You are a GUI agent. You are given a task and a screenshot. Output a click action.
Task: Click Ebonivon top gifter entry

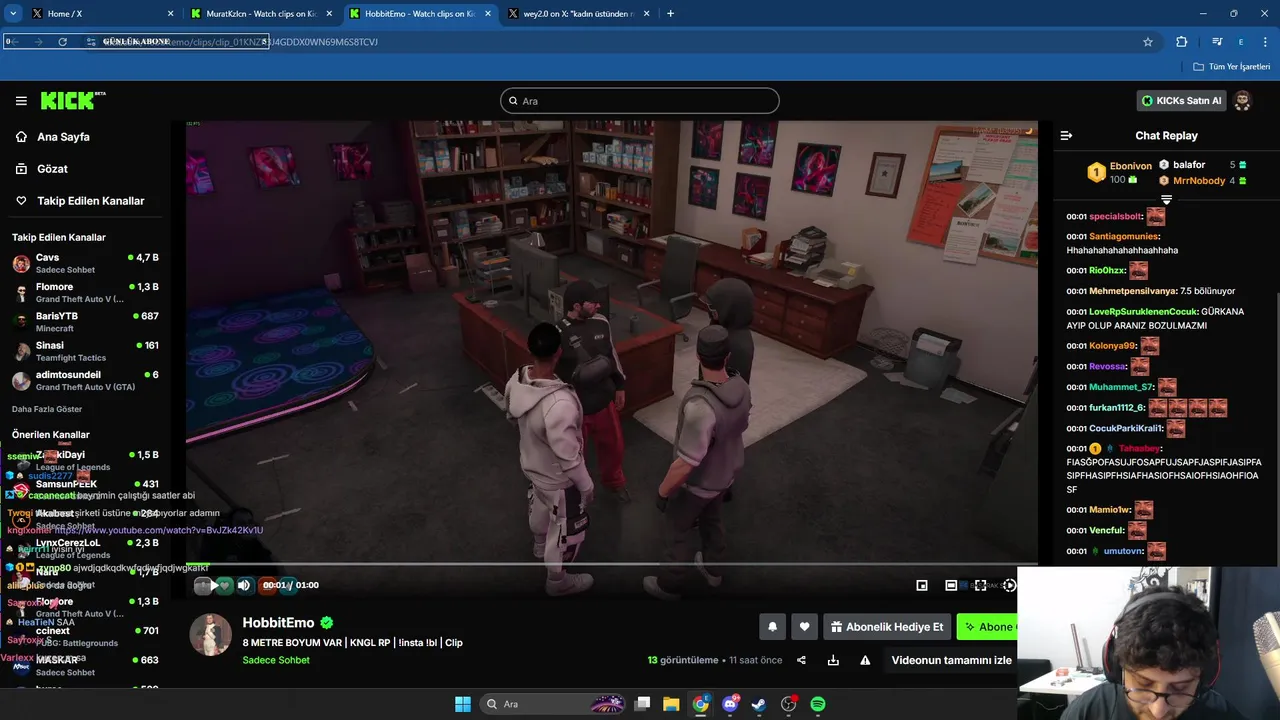1119,173
